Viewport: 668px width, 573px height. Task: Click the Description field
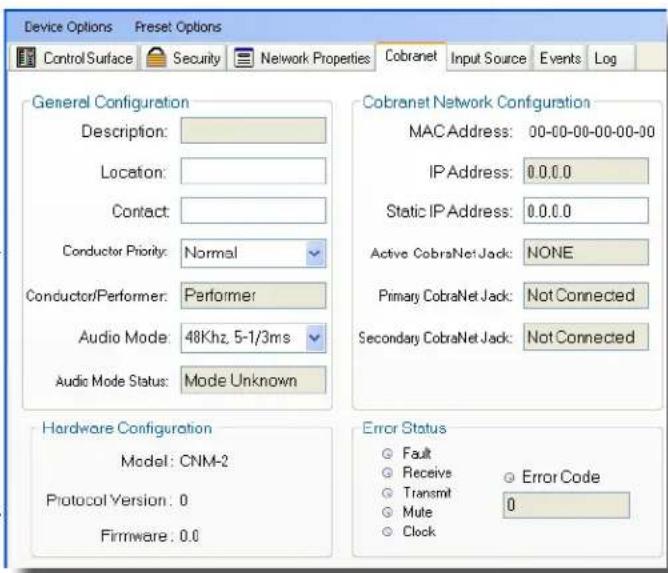(253, 130)
